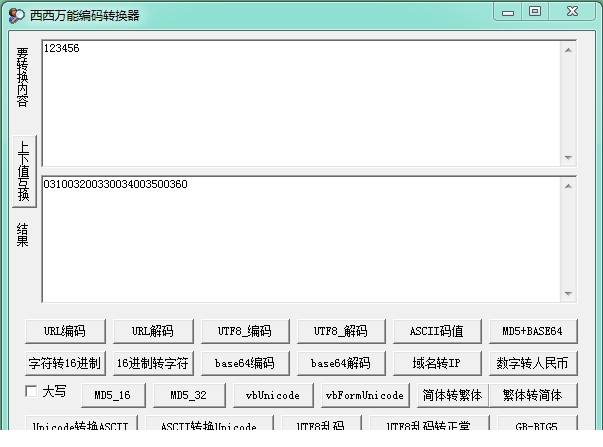Run UTF8_编码 conversion
Viewport: 603px width, 447px height.
[245, 331]
